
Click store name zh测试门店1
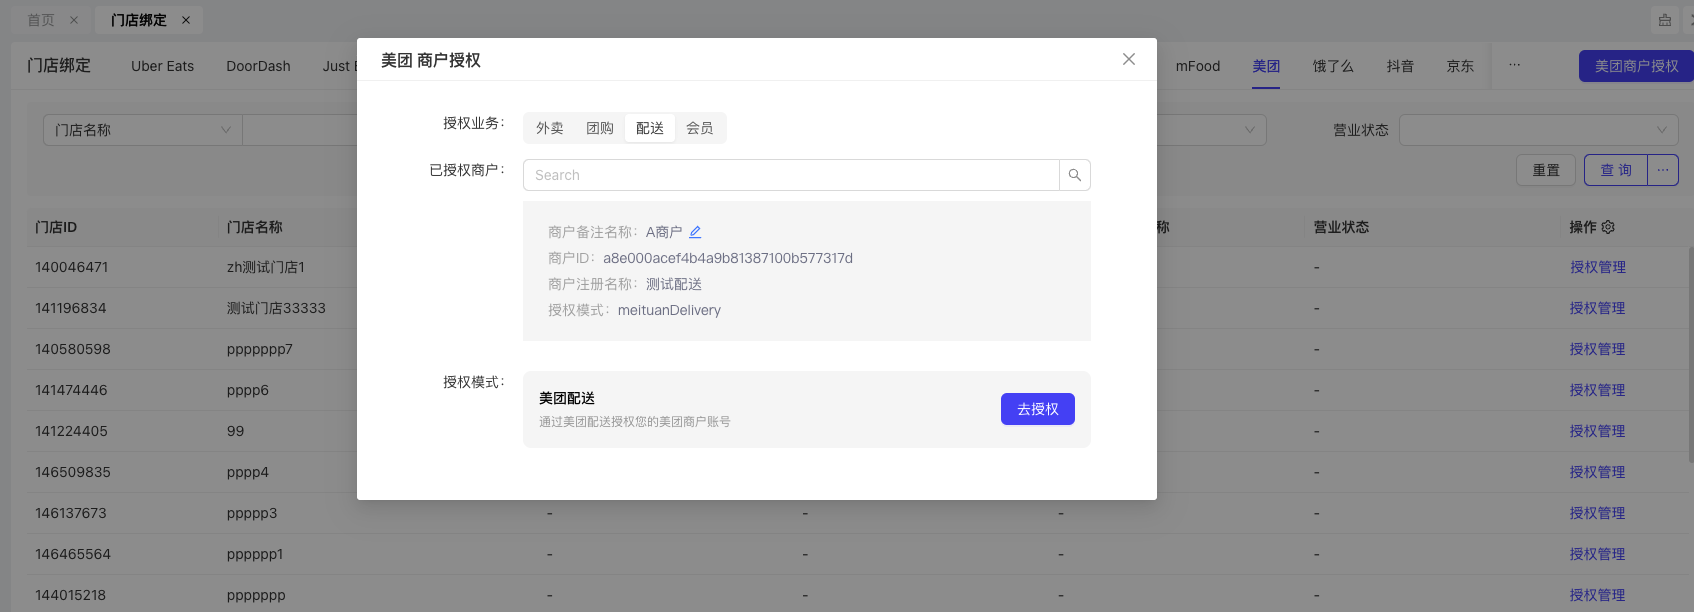click(266, 267)
